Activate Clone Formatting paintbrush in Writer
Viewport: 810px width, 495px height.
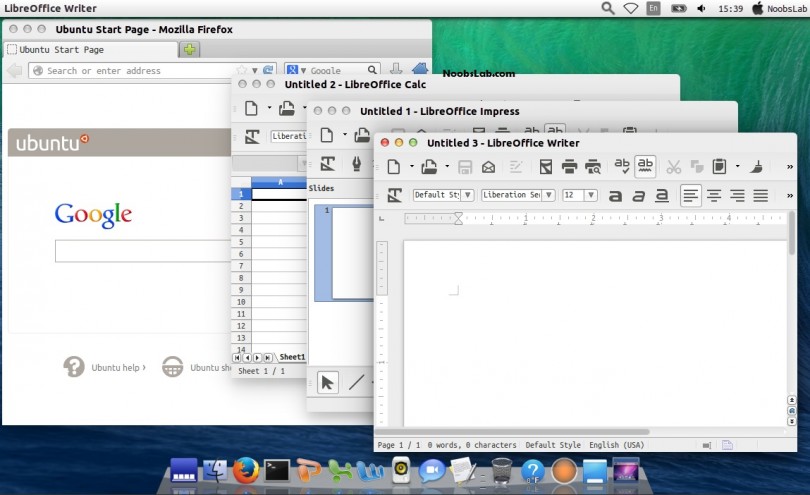click(756, 166)
